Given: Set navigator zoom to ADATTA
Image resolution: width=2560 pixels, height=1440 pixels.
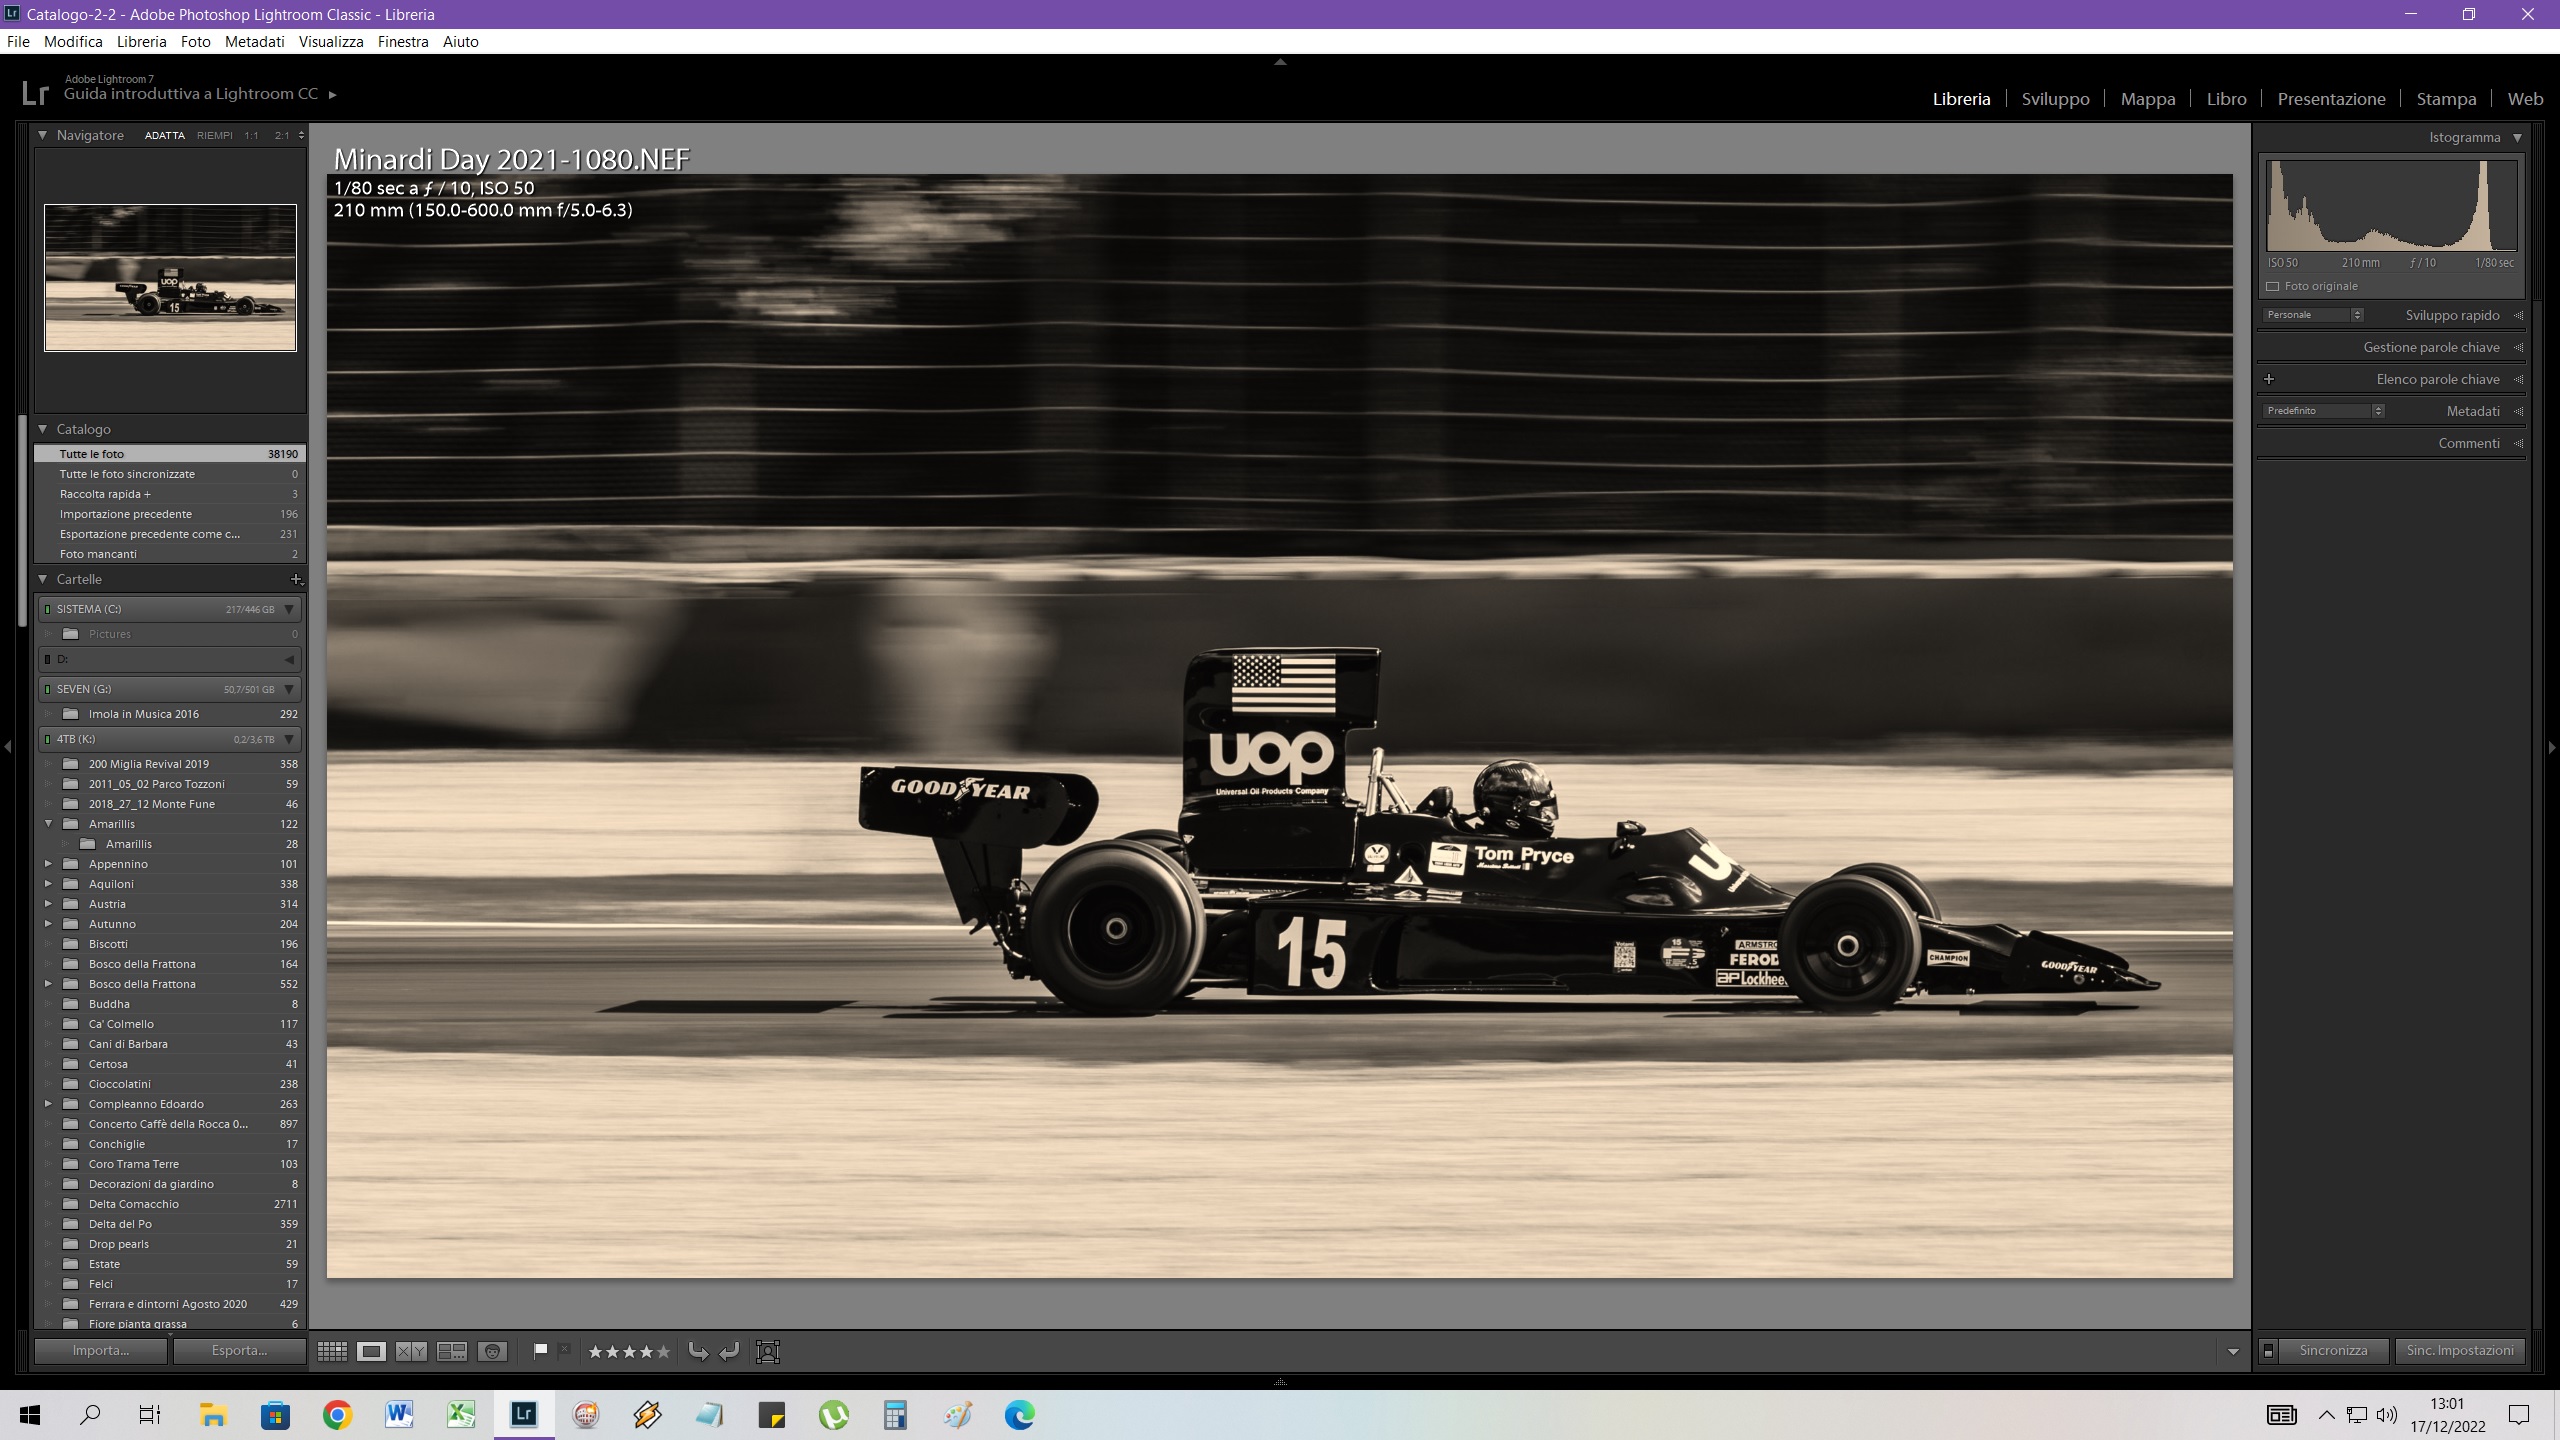Looking at the screenshot, I should coord(165,135).
